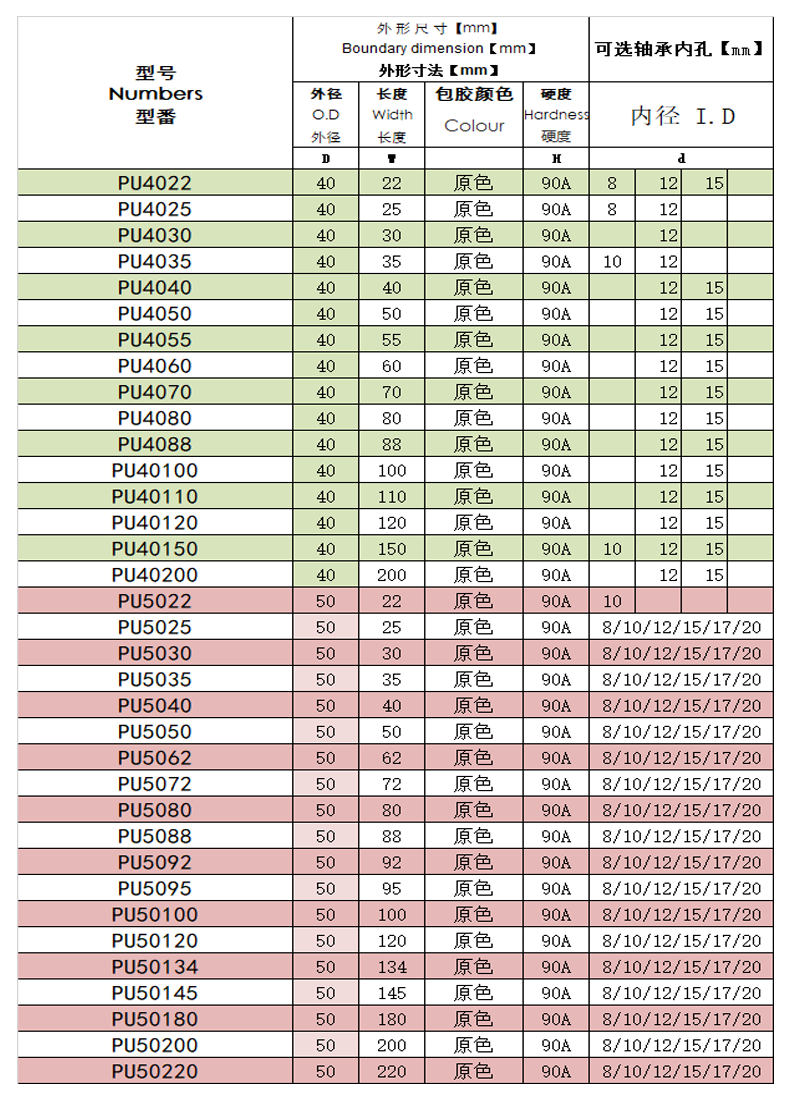Select the O.D column header

click(326, 115)
